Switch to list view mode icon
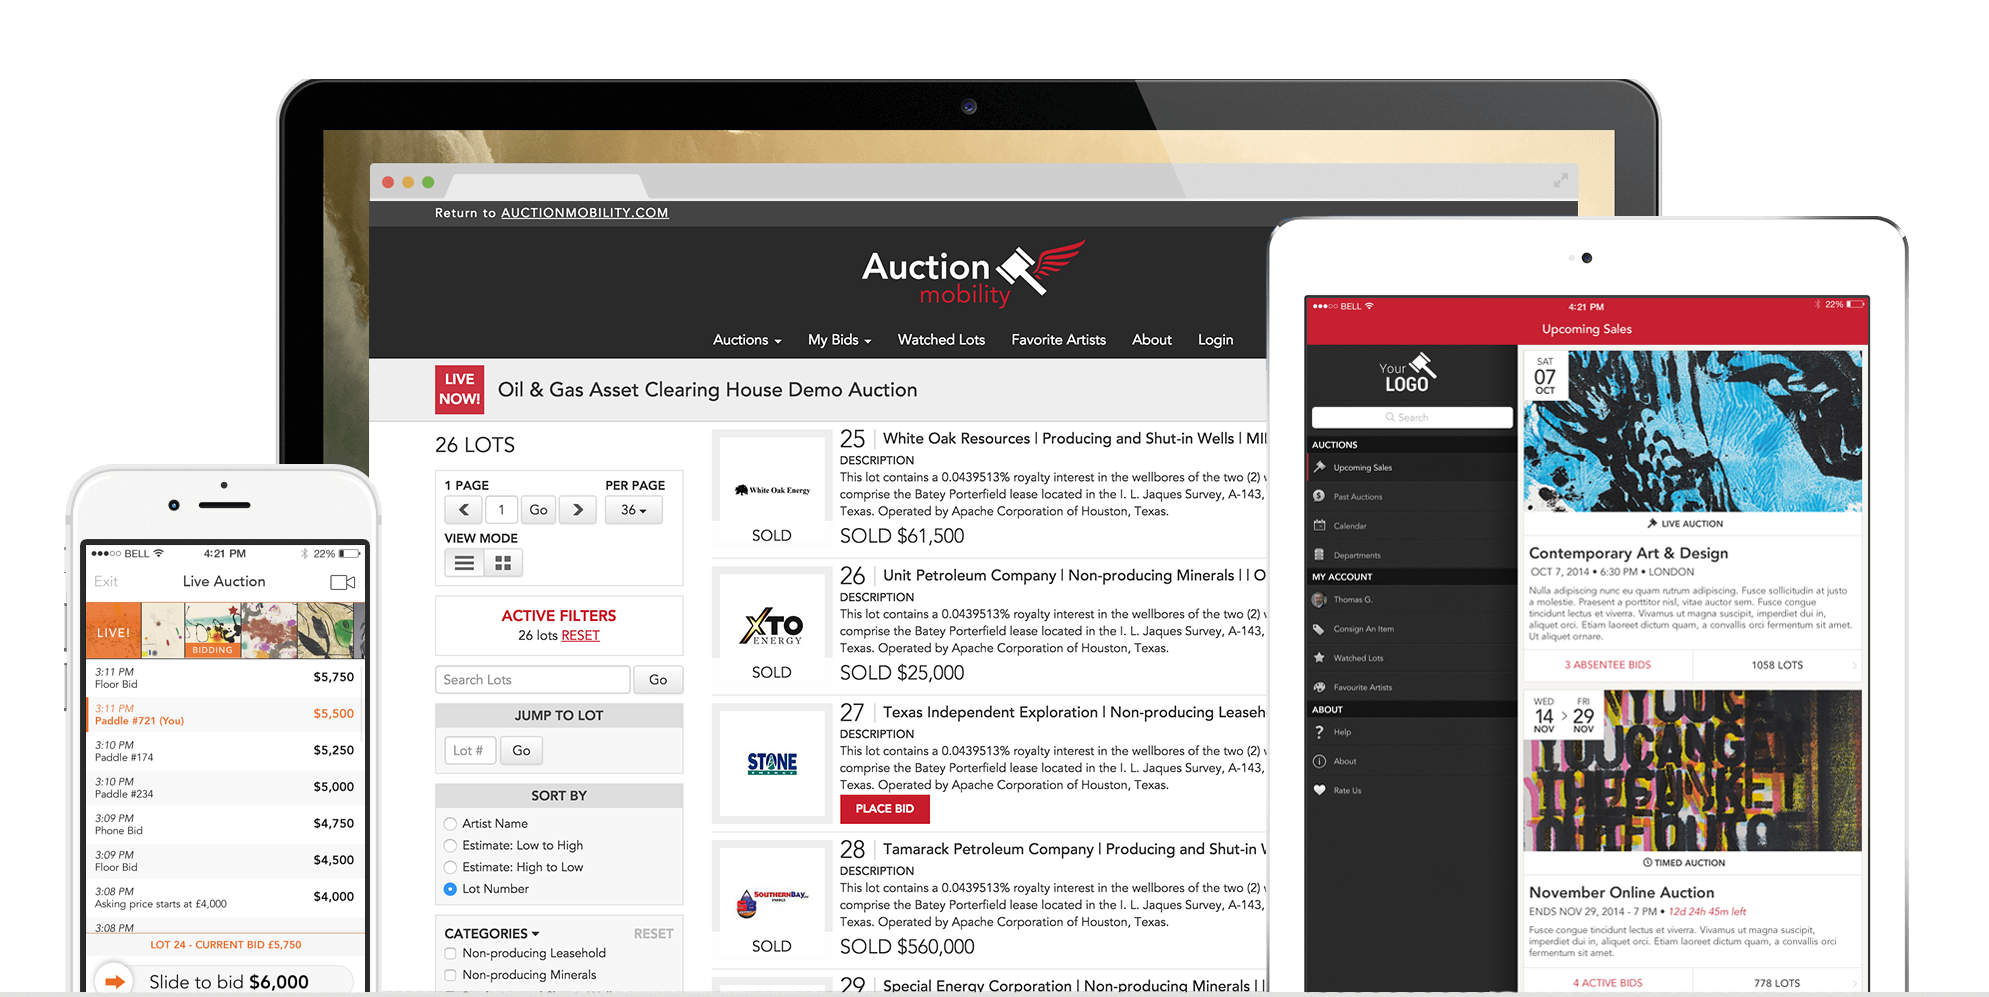Screen dimensions: 1989x997 click(x=464, y=564)
